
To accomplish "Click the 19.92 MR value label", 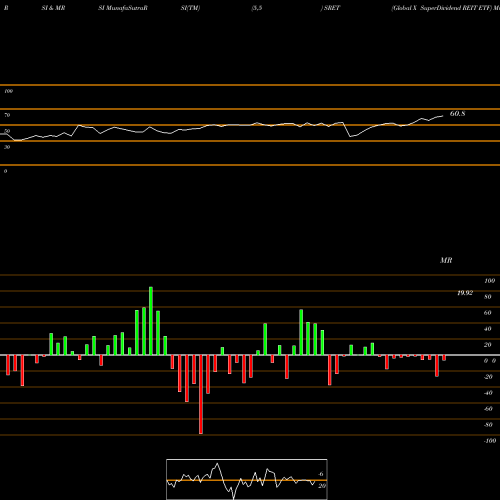I will (x=465, y=293).
